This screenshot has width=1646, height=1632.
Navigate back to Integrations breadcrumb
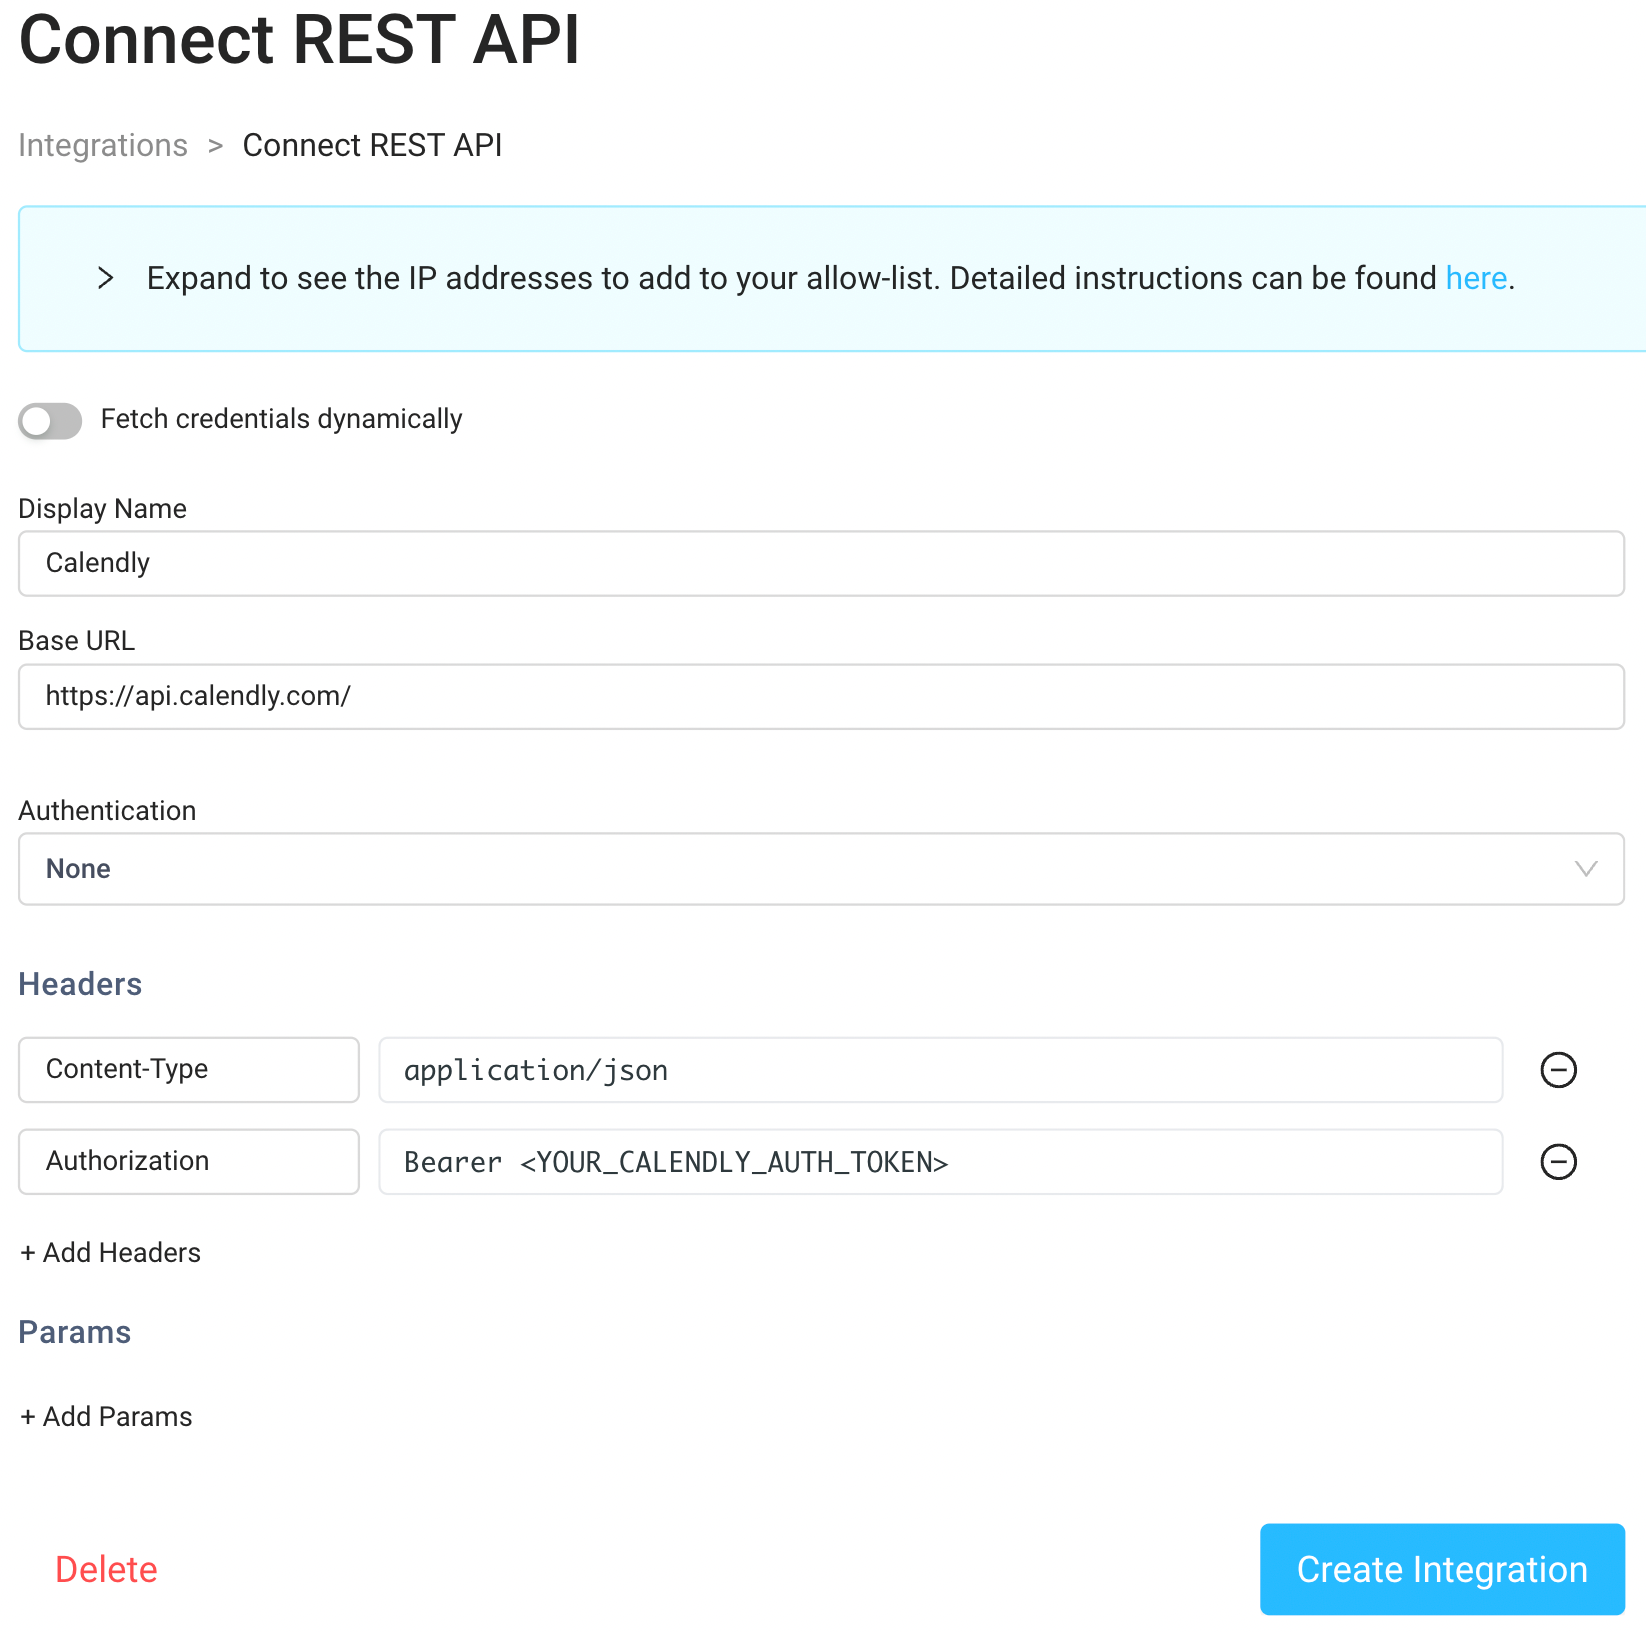coord(103,145)
